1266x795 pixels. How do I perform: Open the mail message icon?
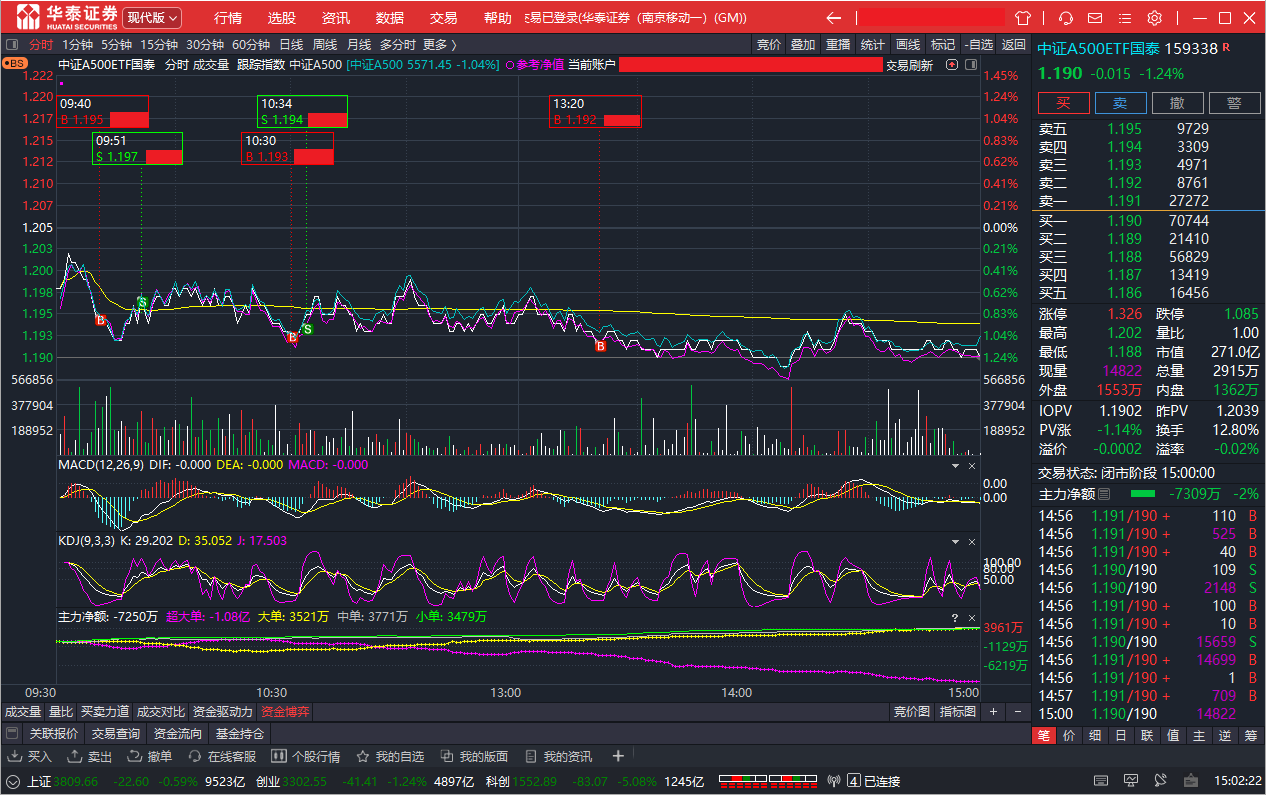tap(1095, 18)
